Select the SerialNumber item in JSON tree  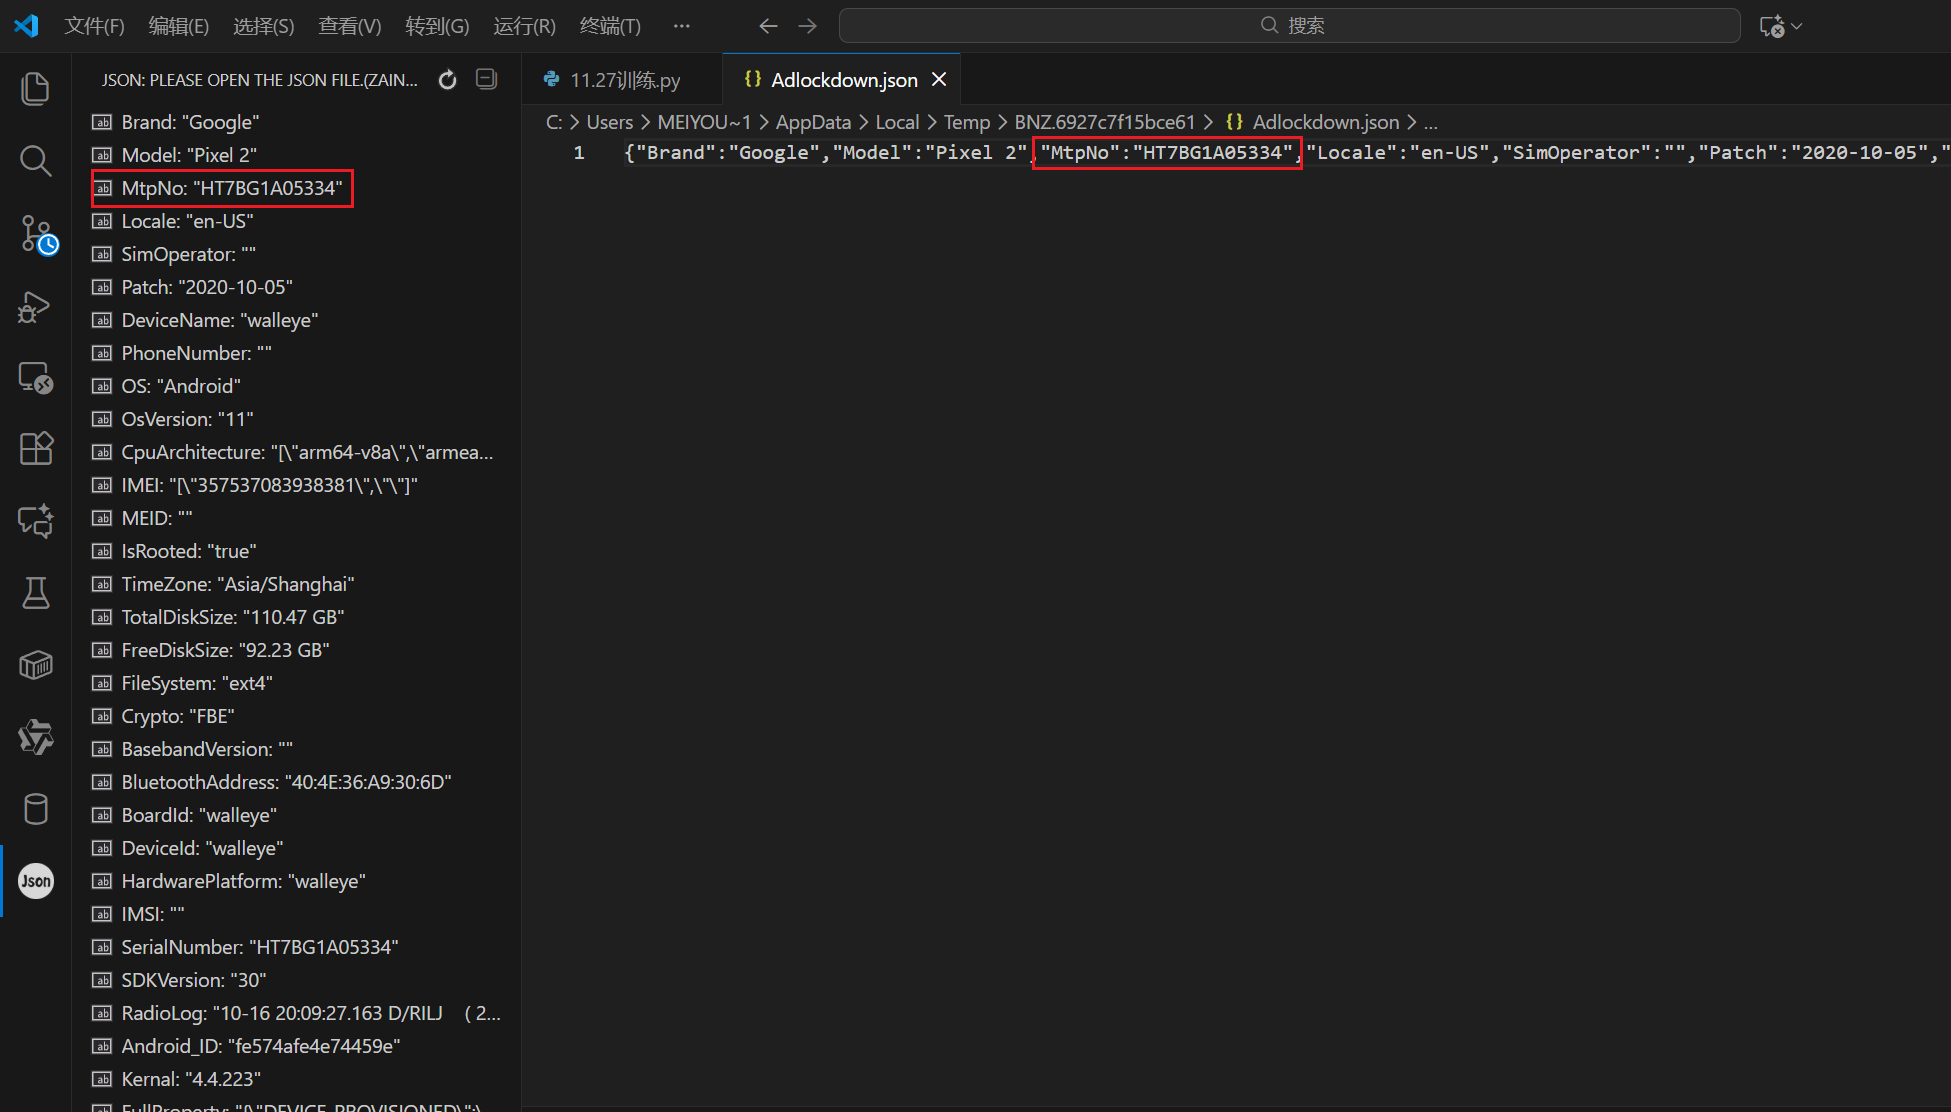click(259, 947)
